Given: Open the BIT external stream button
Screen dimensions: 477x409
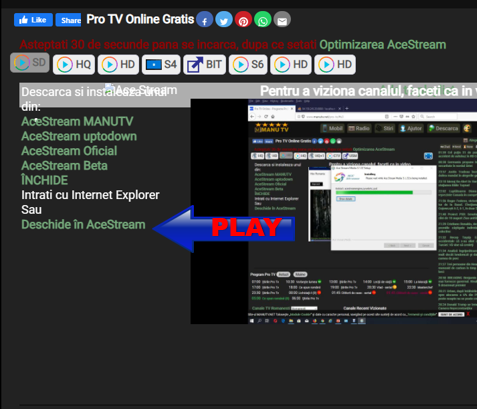Looking at the screenshot, I should (204, 64).
